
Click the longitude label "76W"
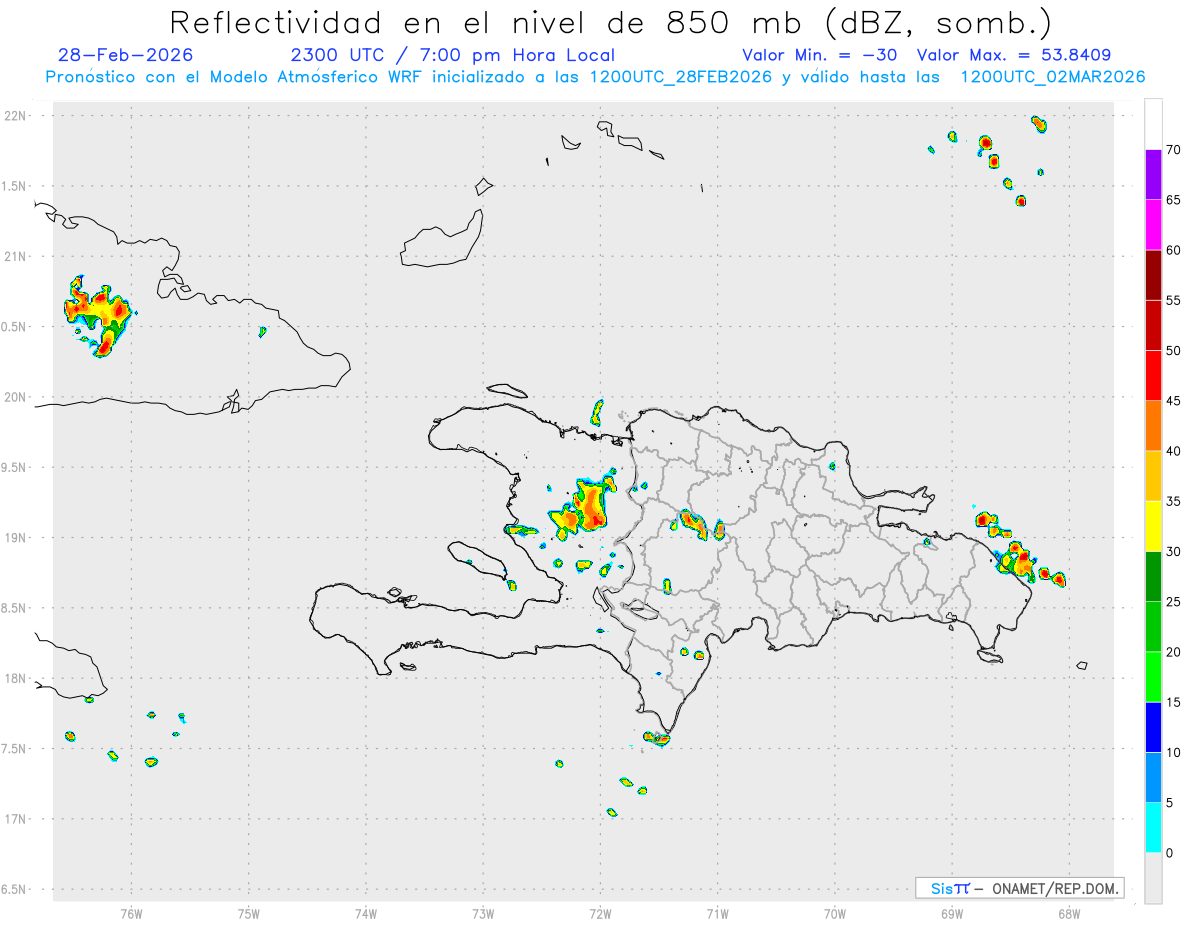coord(131,913)
